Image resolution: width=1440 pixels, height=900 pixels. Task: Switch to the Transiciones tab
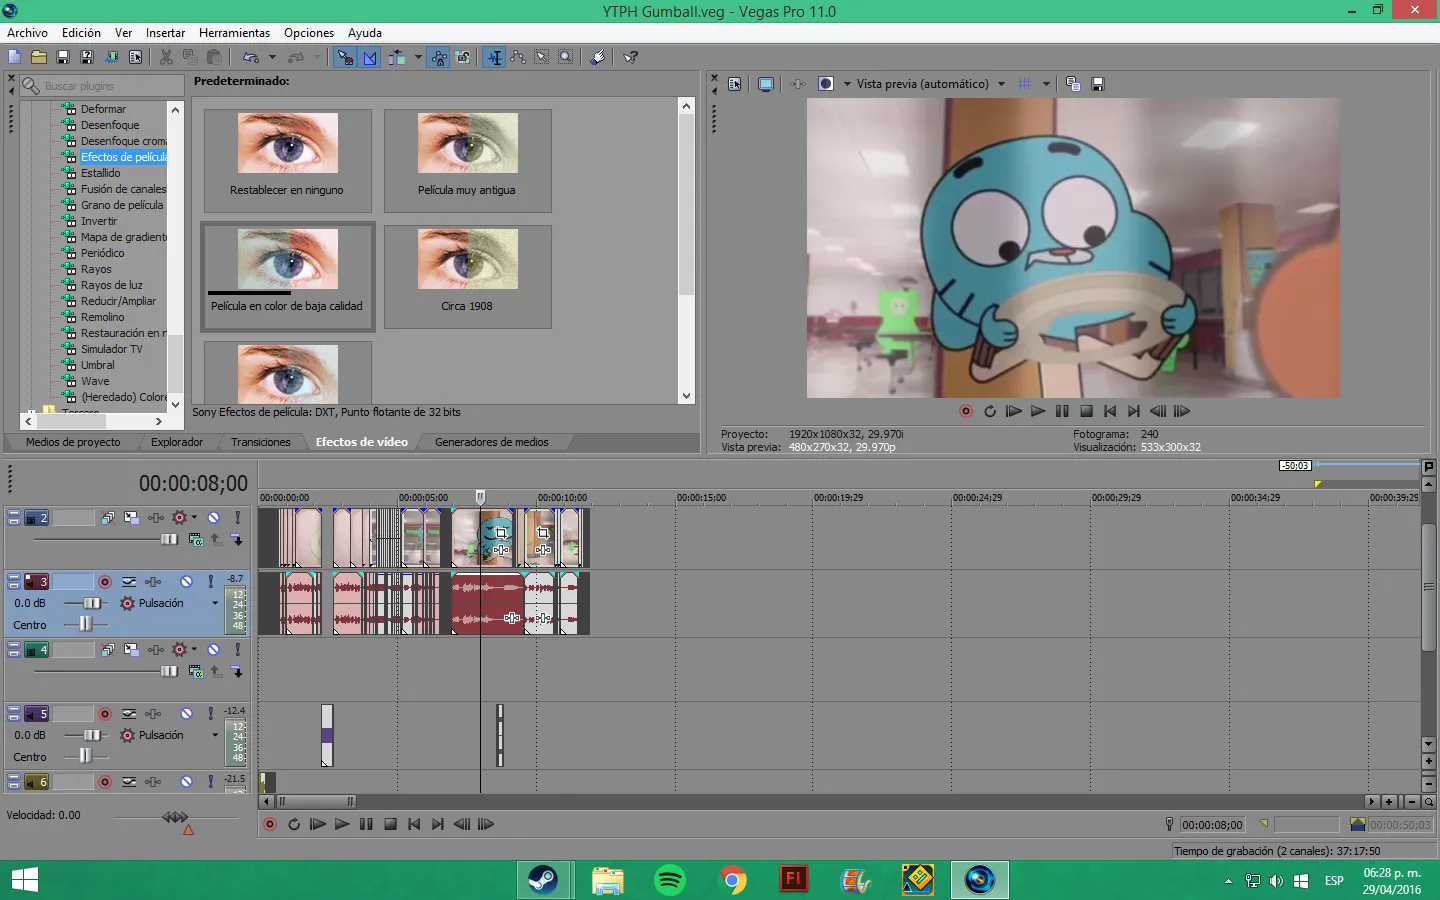(x=261, y=442)
